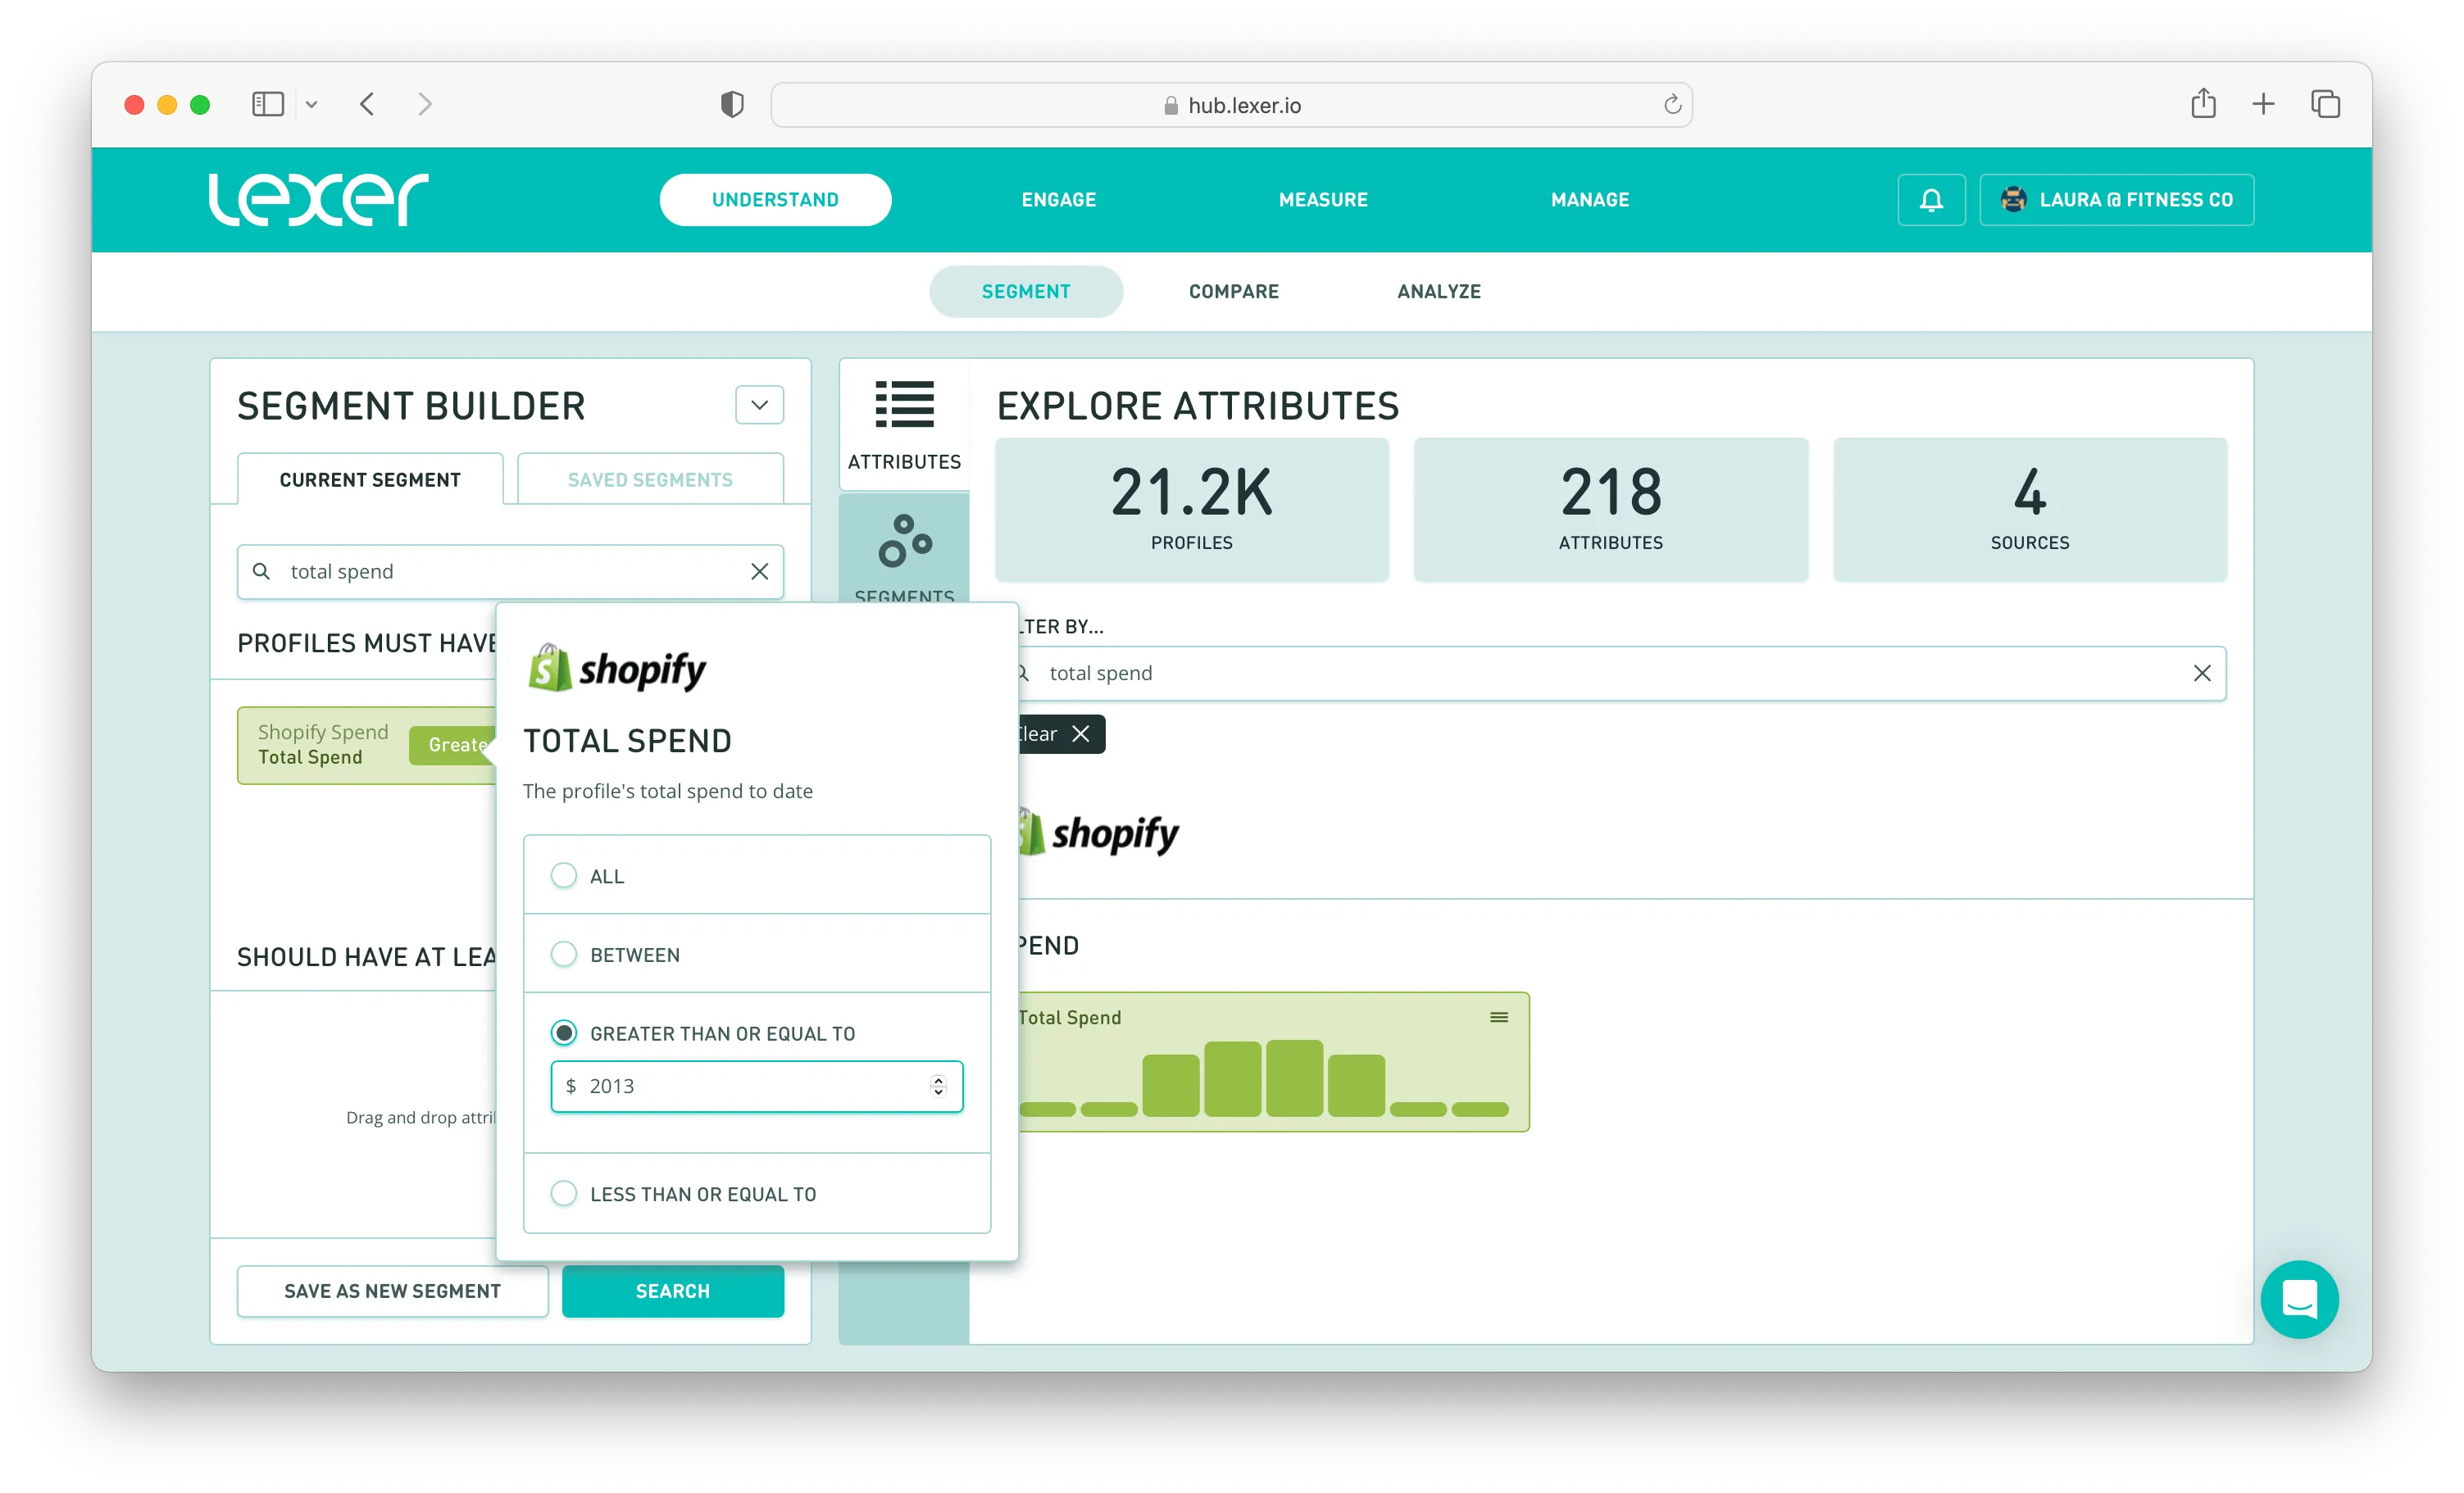Image resolution: width=2464 pixels, height=1493 pixels.
Task: Reload the page with refresh icon
Action: (x=1672, y=104)
